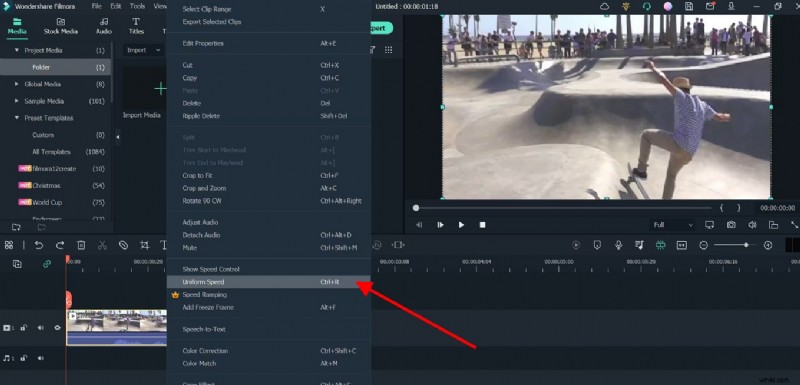Open the Import dropdown
The height and width of the screenshot is (385, 800).
click(143, 50)
